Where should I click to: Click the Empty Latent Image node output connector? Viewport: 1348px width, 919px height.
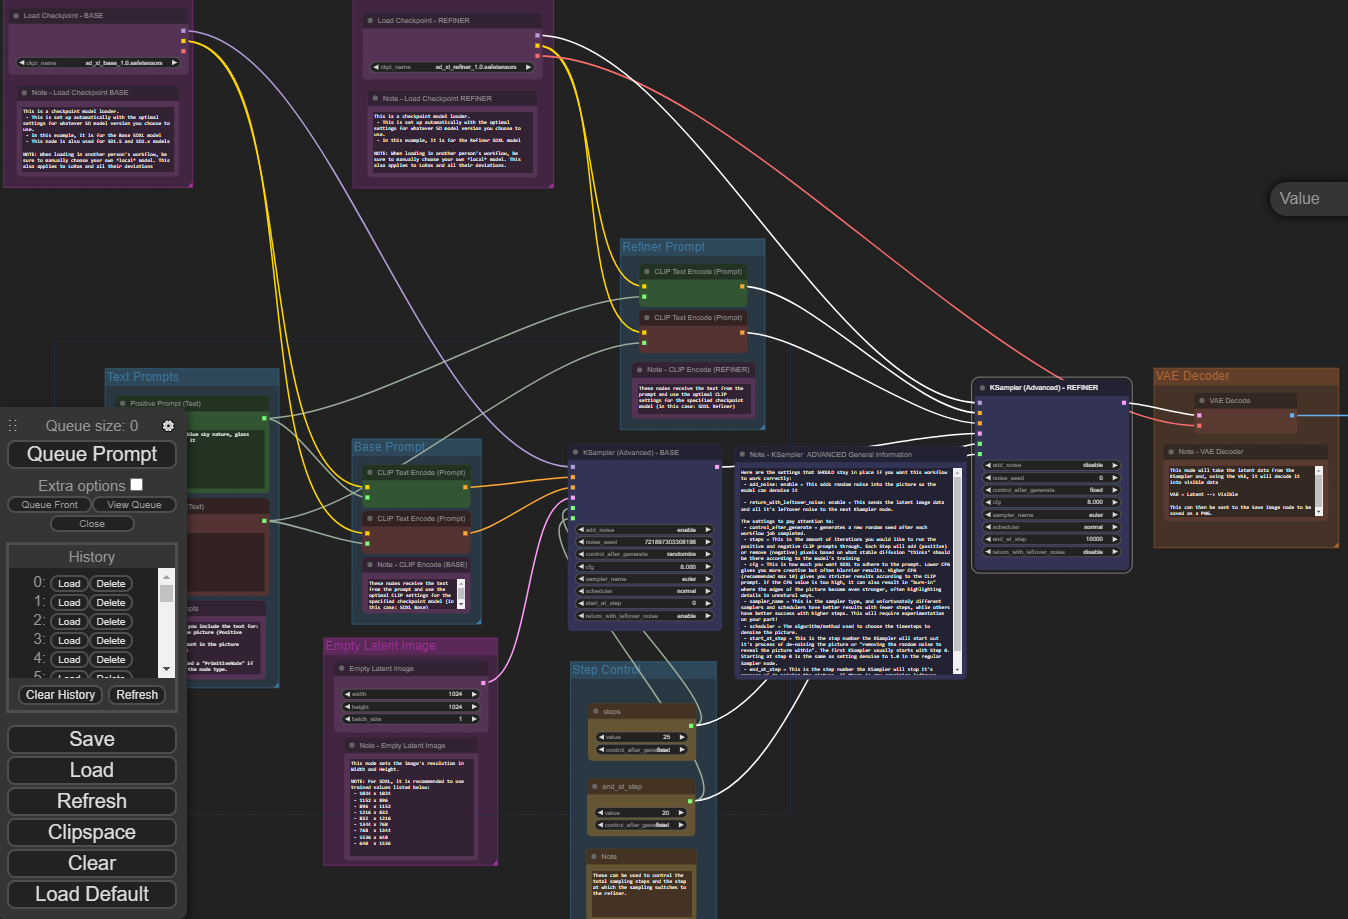coord(483,683)
